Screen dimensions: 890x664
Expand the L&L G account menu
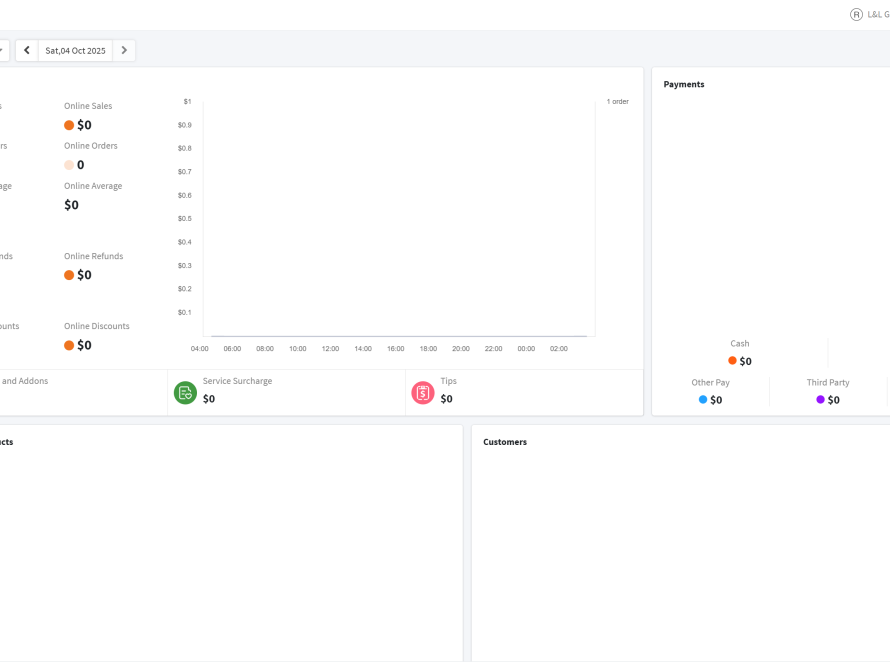[878, 15]
